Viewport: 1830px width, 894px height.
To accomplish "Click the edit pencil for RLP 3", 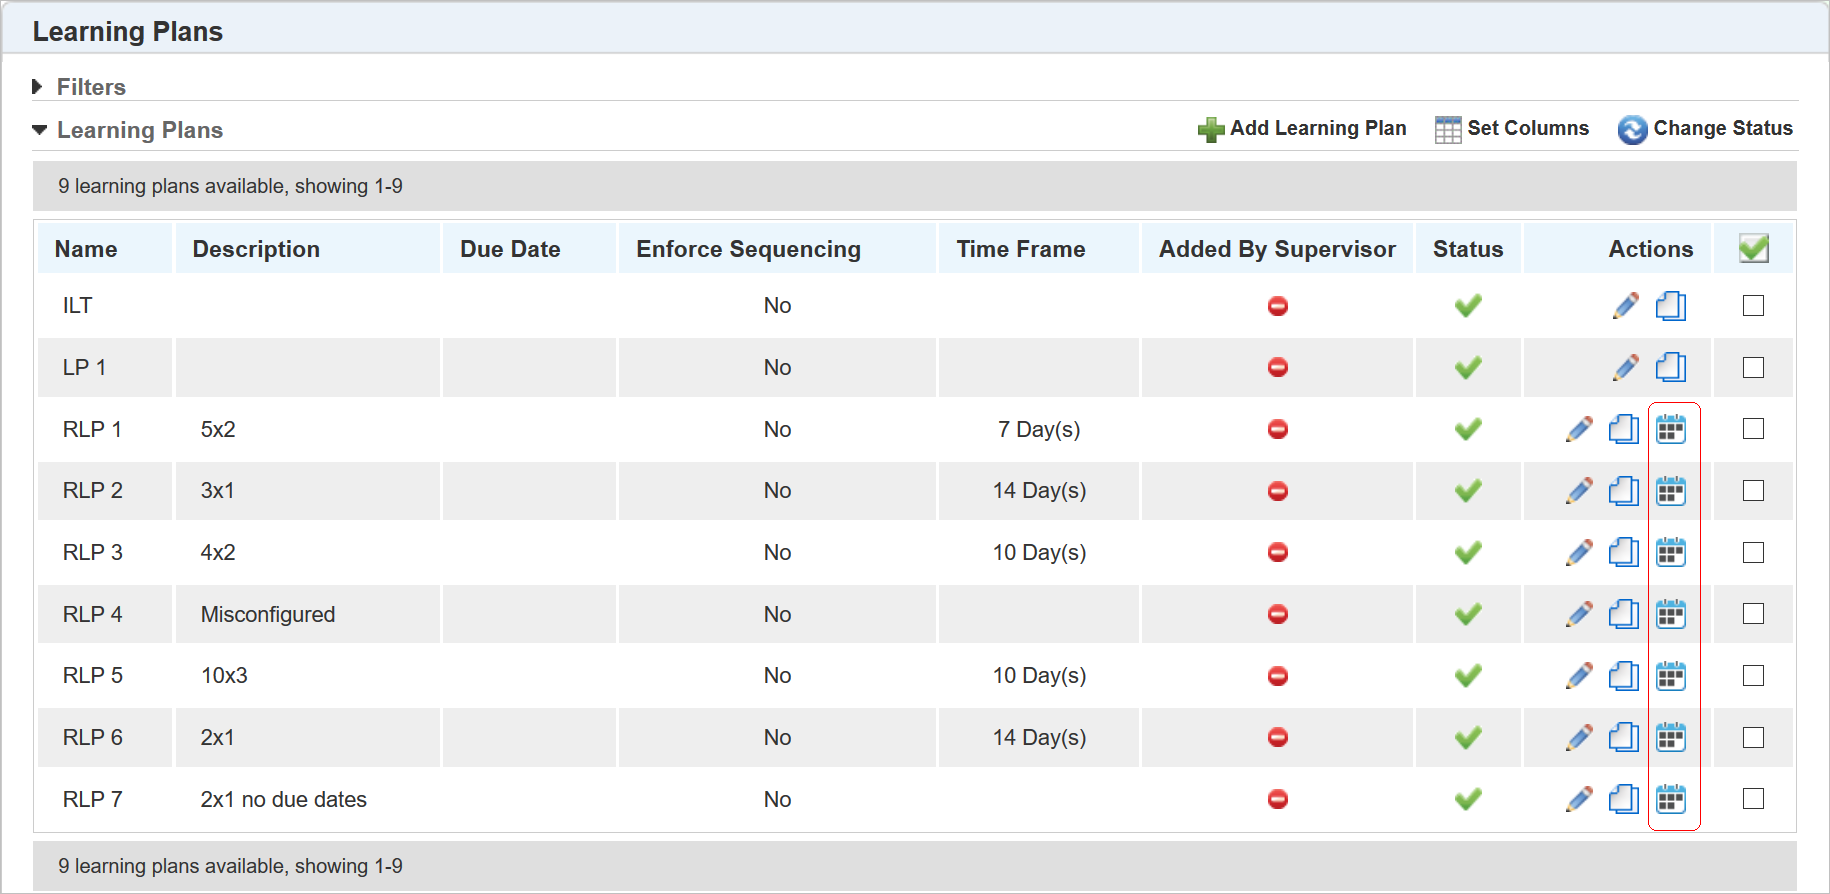I will [x=1579, y=552].
